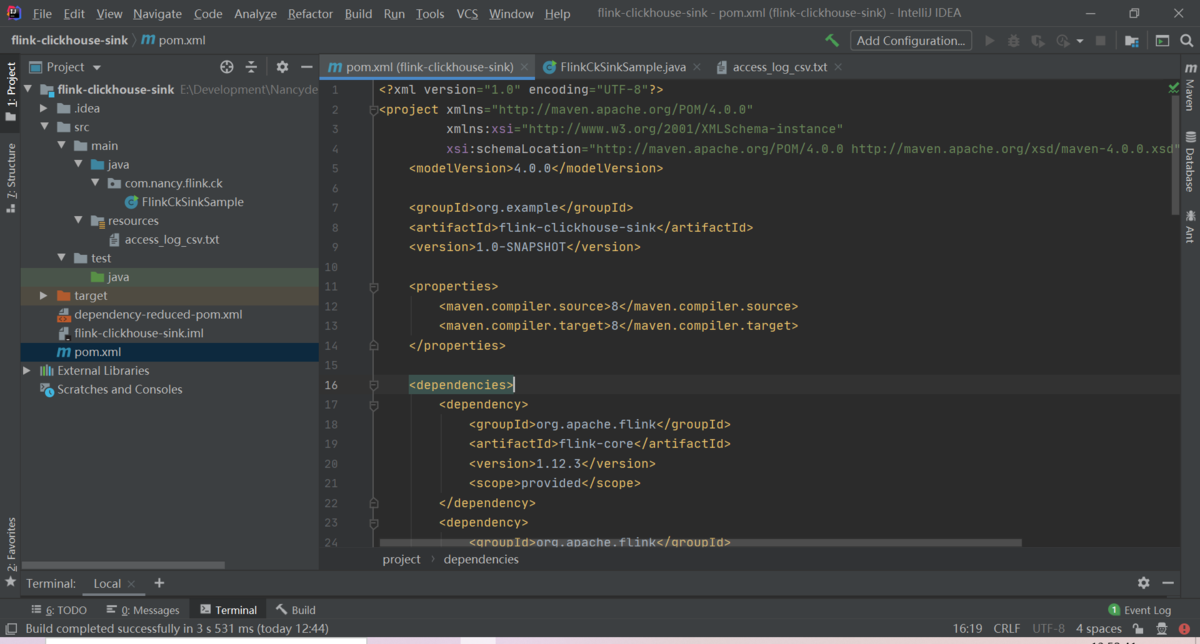This screenshot has width=1200, height=644.
Task: Click the Debug bug icon in toolbar
Action: pos(1014,41)
